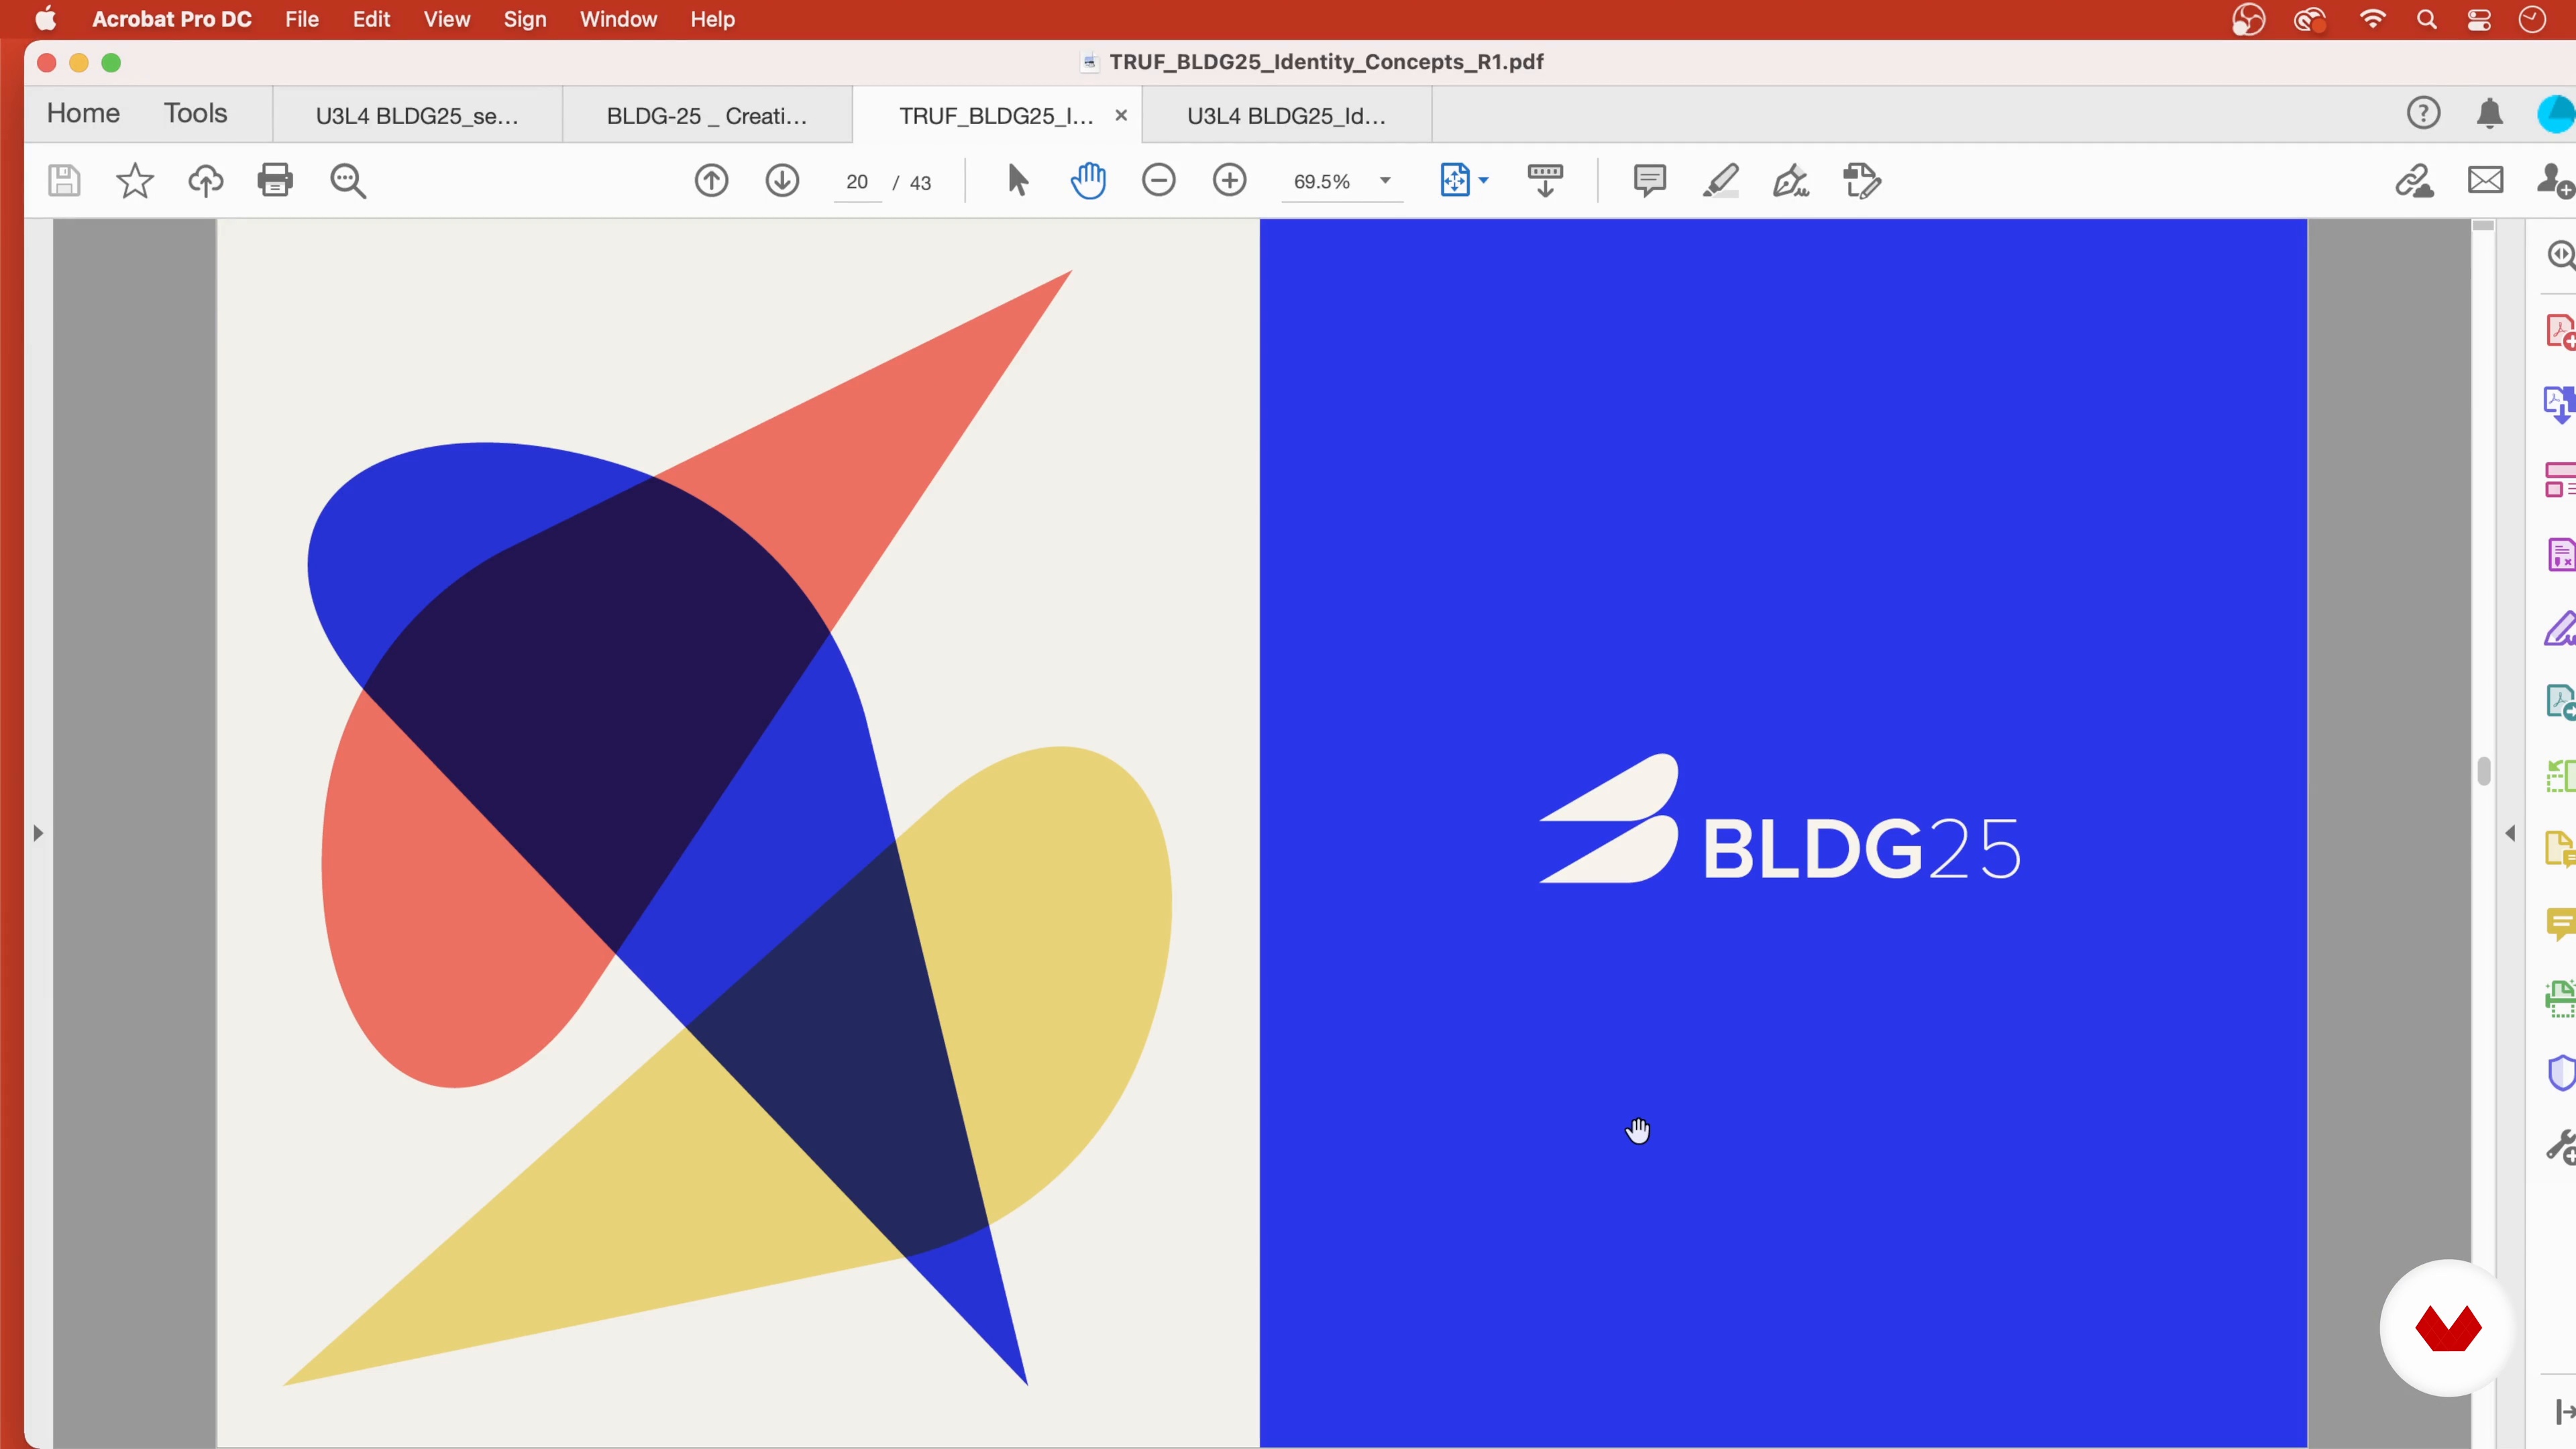2576x1449 pixels.
Task: Click page number field showing 20
Action: coord(857,182)
